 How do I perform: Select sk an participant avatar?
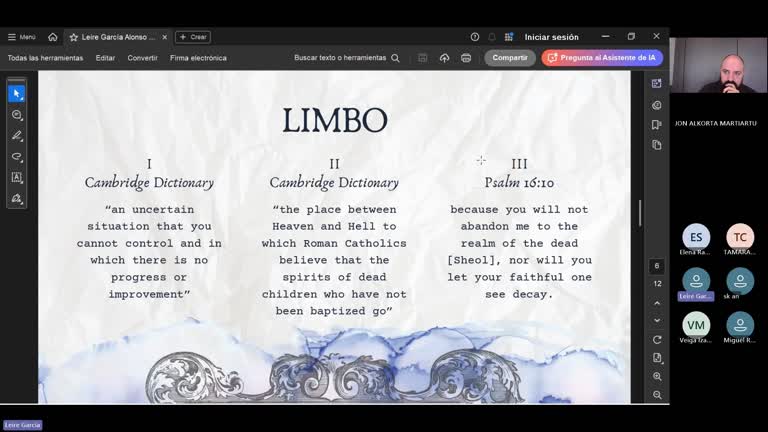click(740, 281)
